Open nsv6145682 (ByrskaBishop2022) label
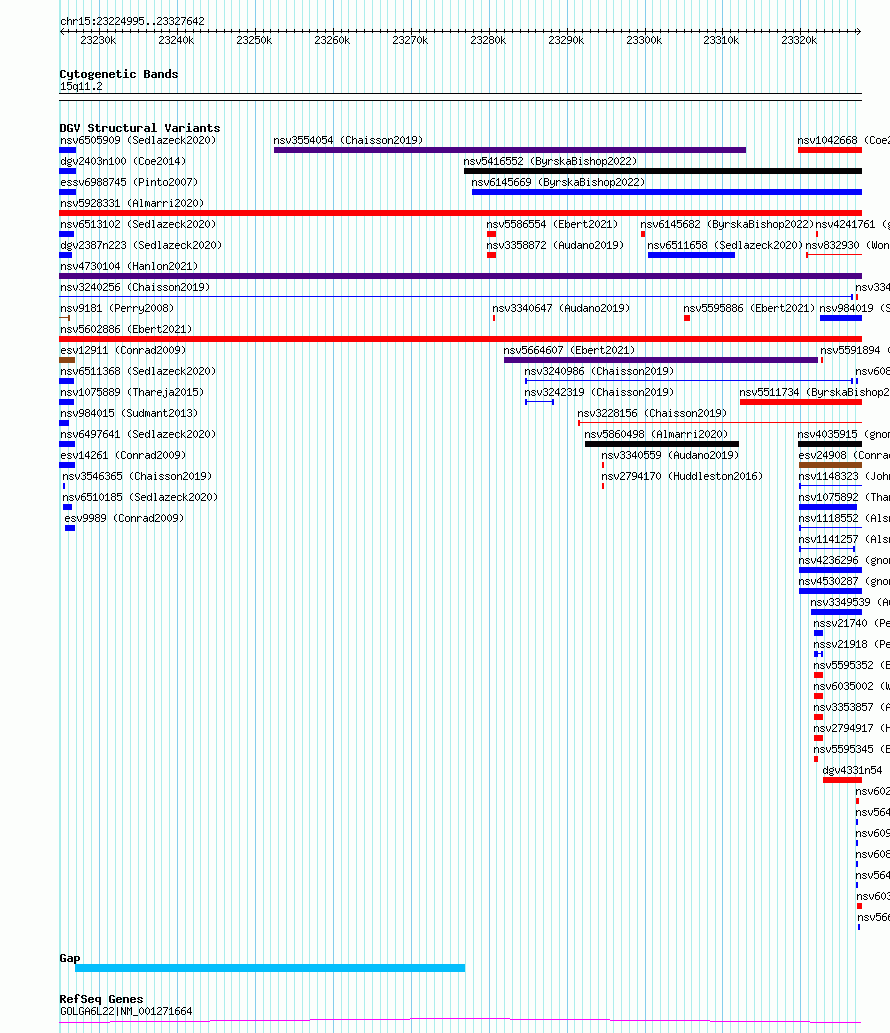890x1033 pixels. (727, 225)
